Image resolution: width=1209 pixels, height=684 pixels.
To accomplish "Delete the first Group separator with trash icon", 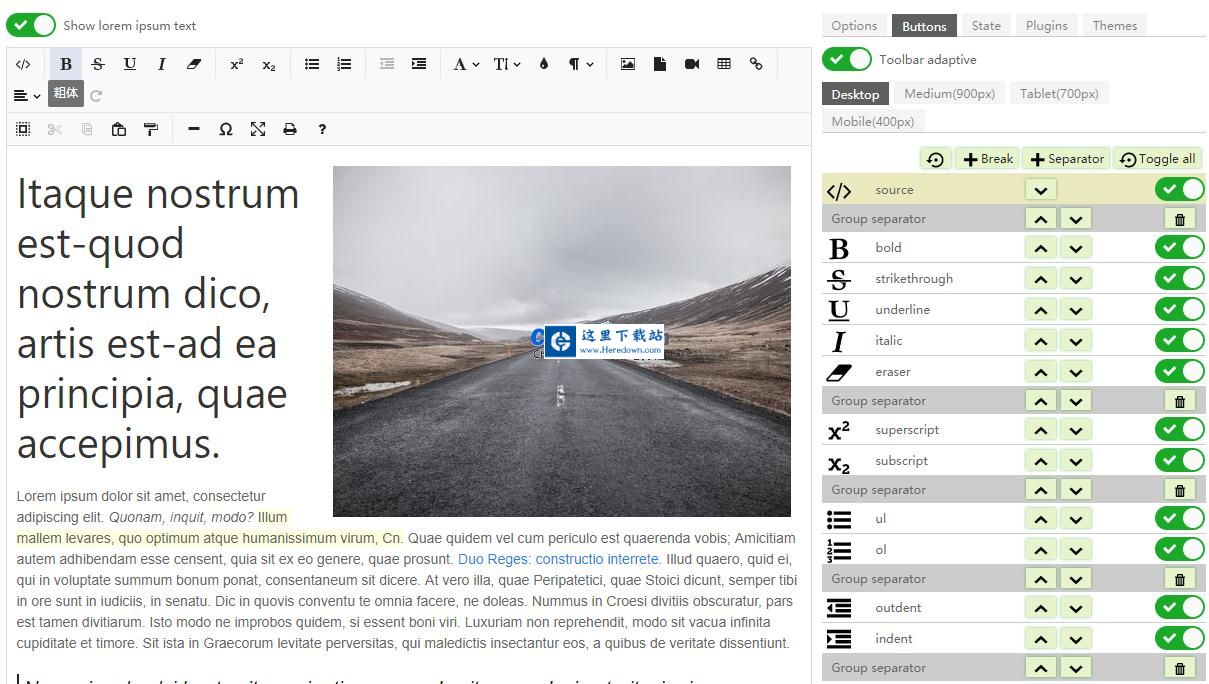I will click(1180, 218).
